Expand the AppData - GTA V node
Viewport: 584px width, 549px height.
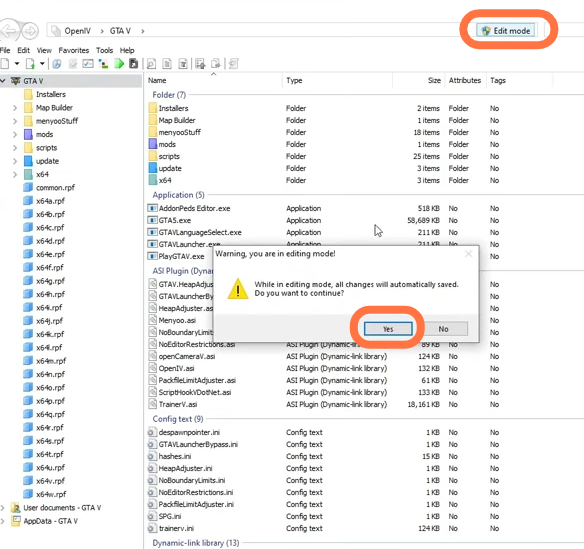3,521
